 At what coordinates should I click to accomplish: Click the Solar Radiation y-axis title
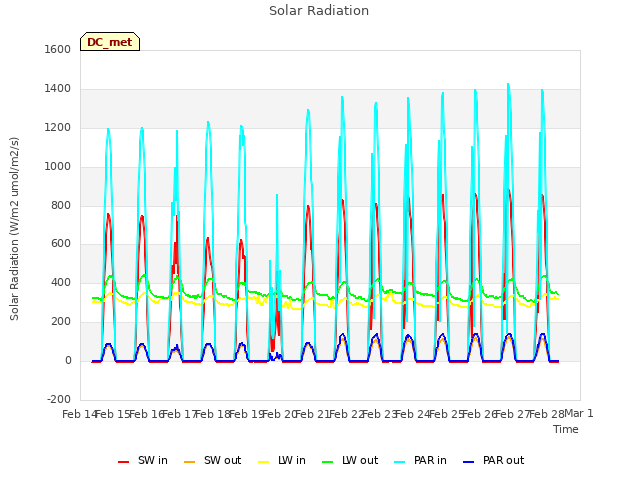pyautogui.click(x=14, y=229)
